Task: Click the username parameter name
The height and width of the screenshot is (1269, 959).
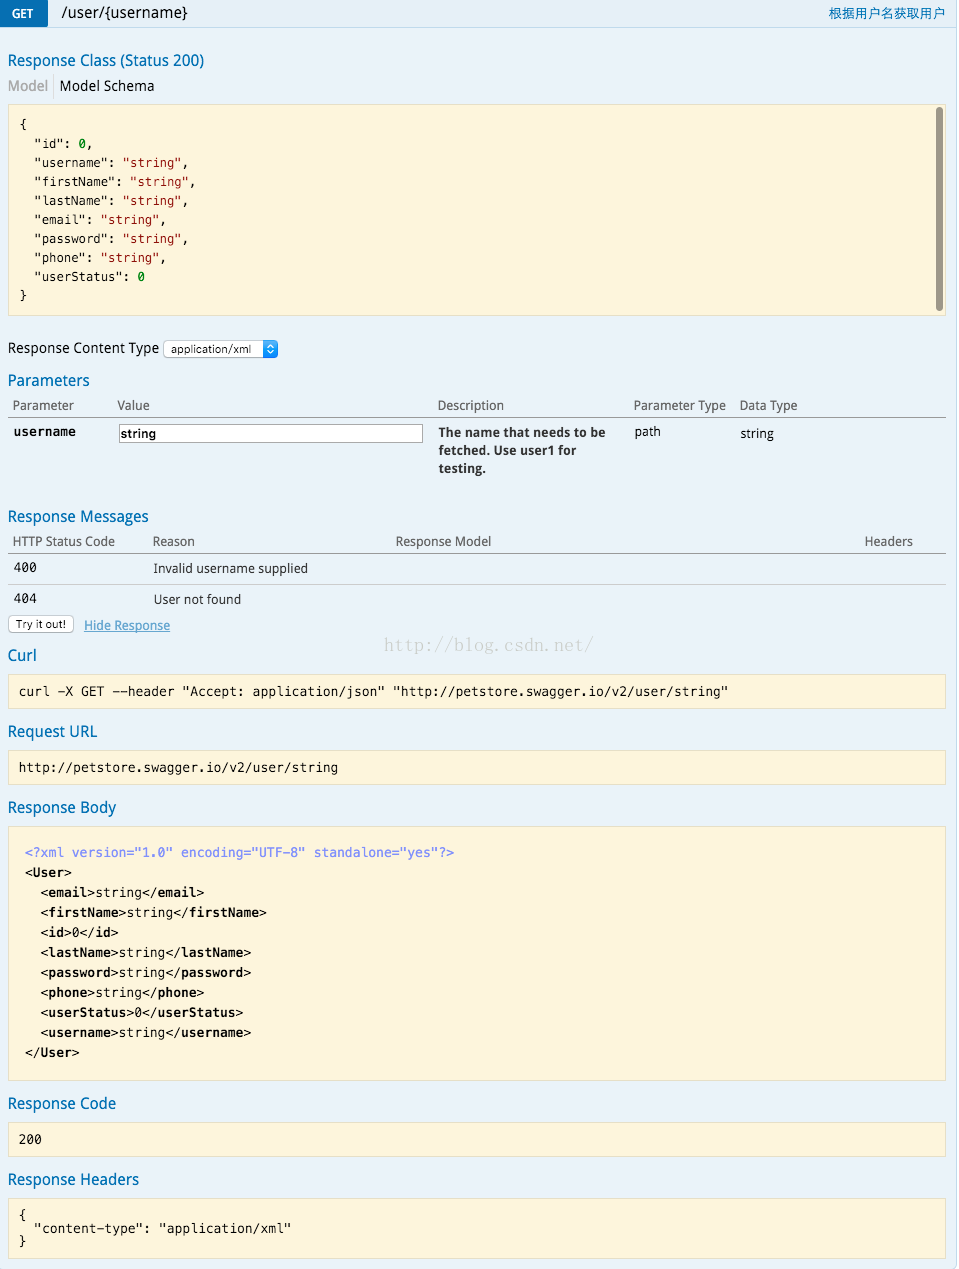Action: pos(45,432)
